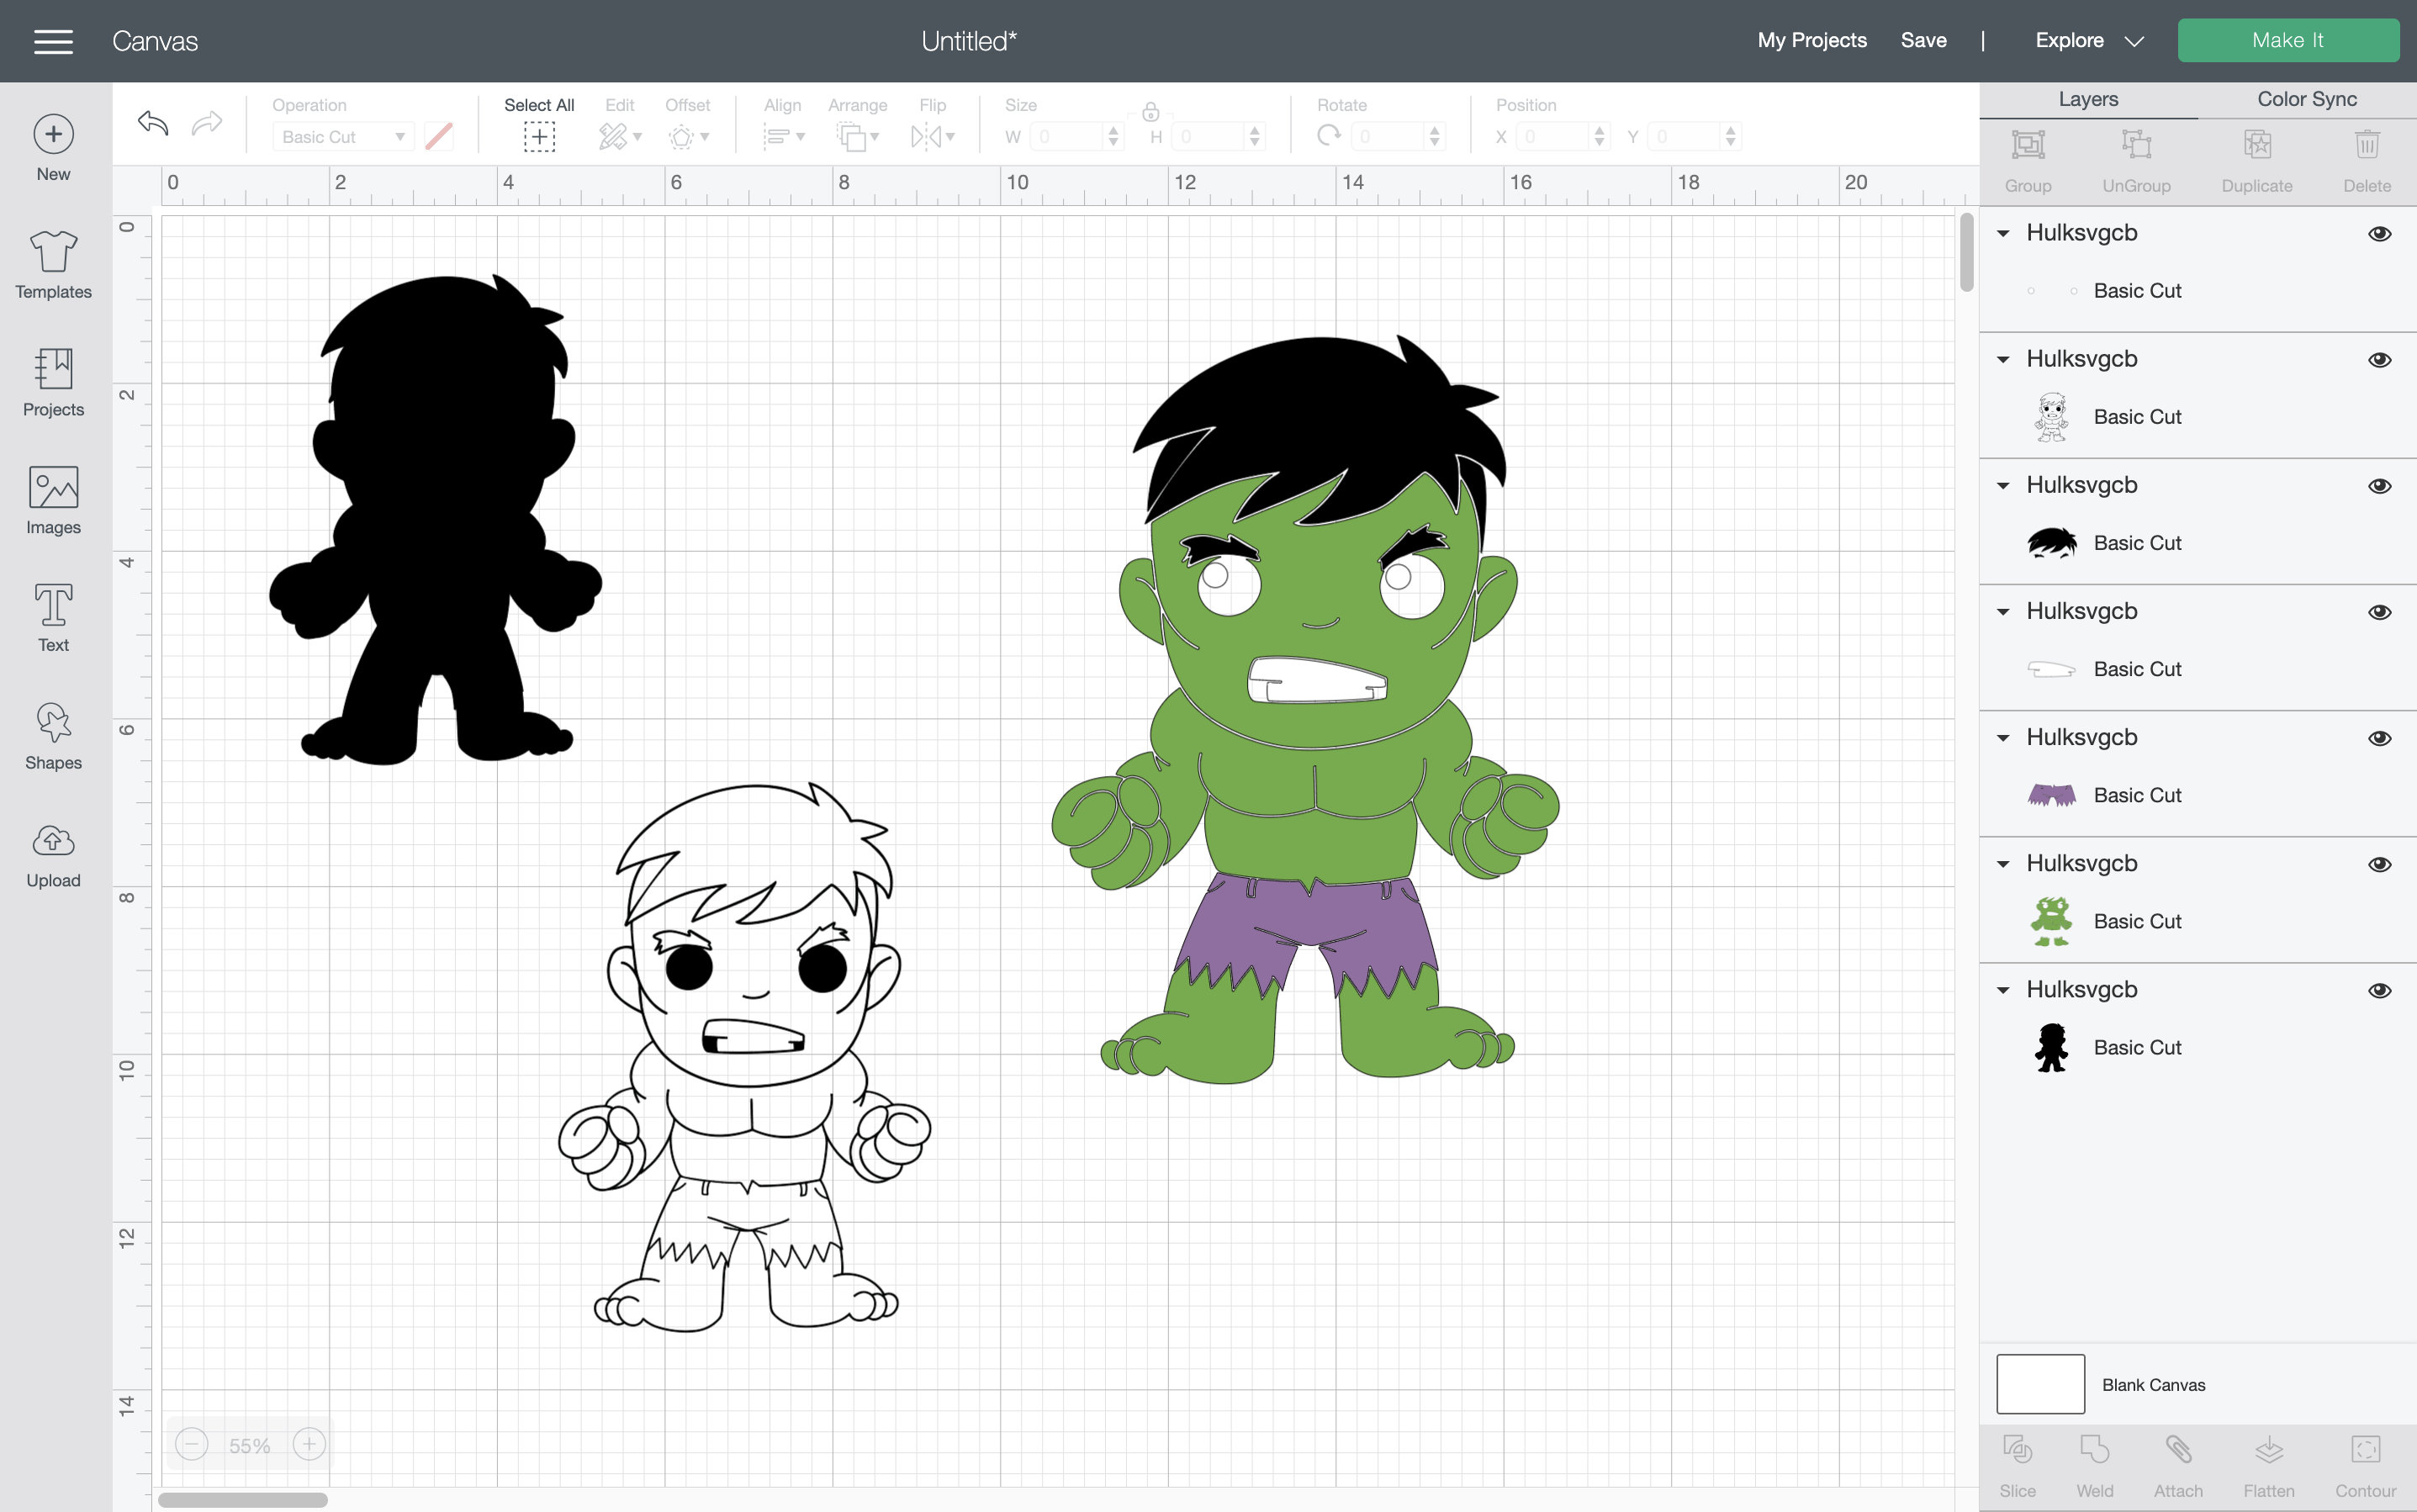Image resolution: width=2417 pixels, height=1512 pixels.
Task: Delete the selected layer
Action: [2366, 161]
